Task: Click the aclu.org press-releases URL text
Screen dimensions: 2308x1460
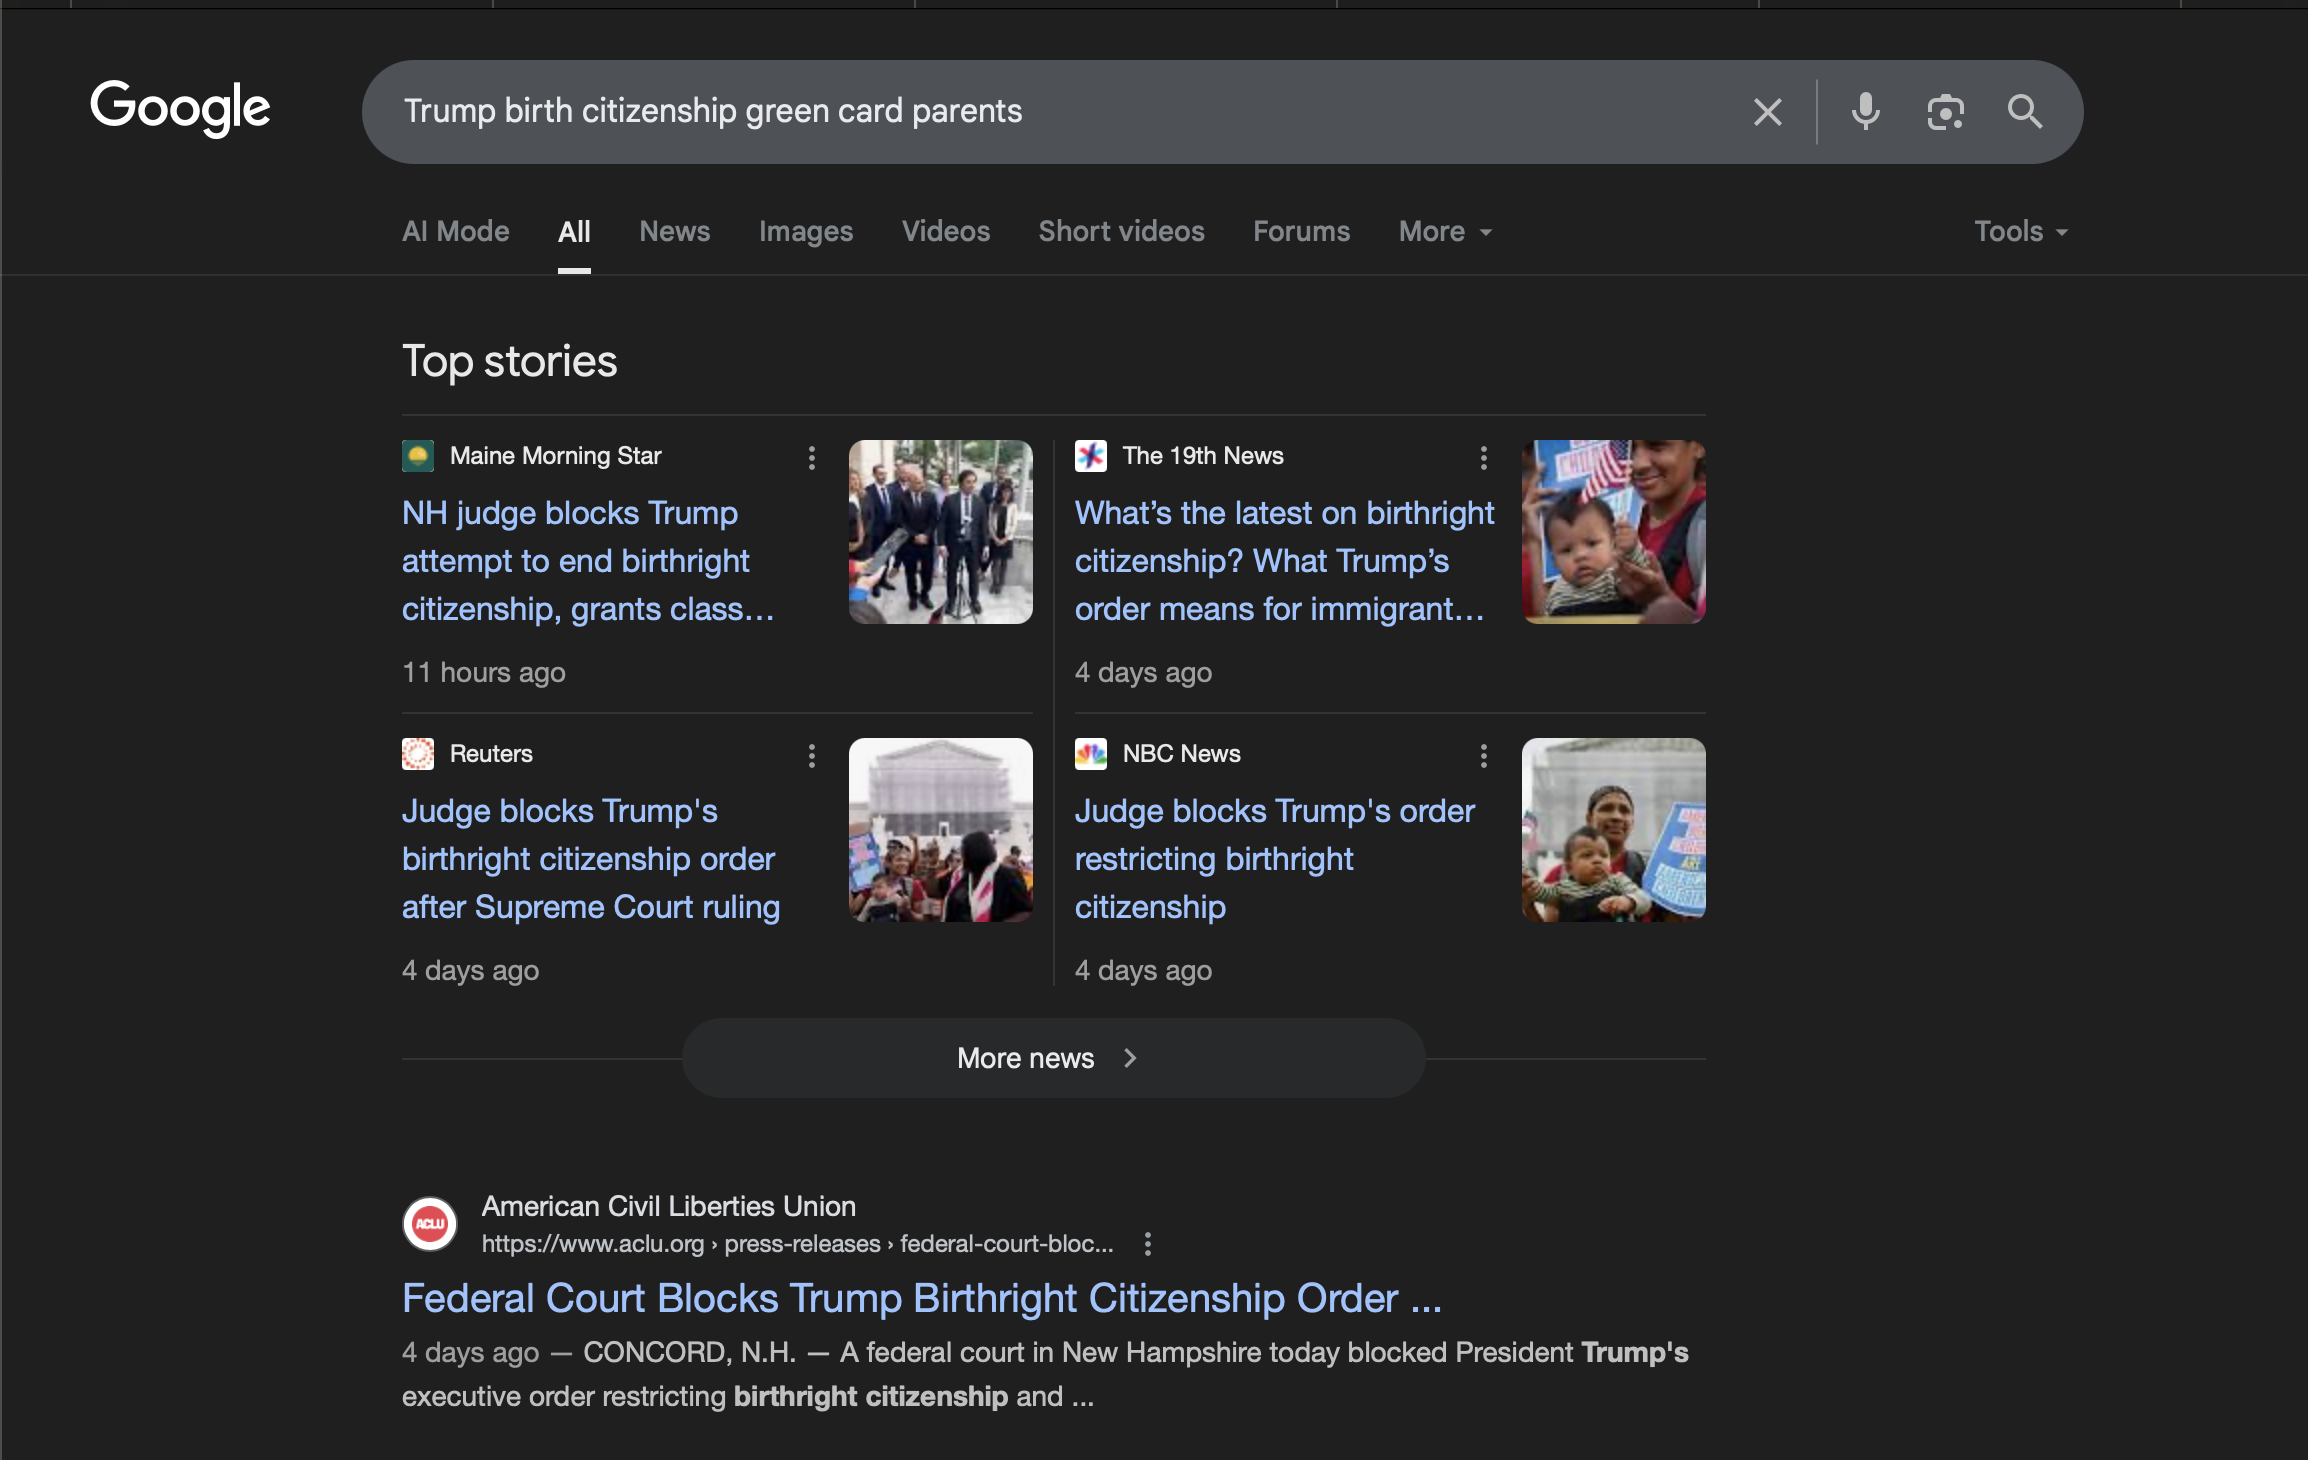Action: [797, 1244]
